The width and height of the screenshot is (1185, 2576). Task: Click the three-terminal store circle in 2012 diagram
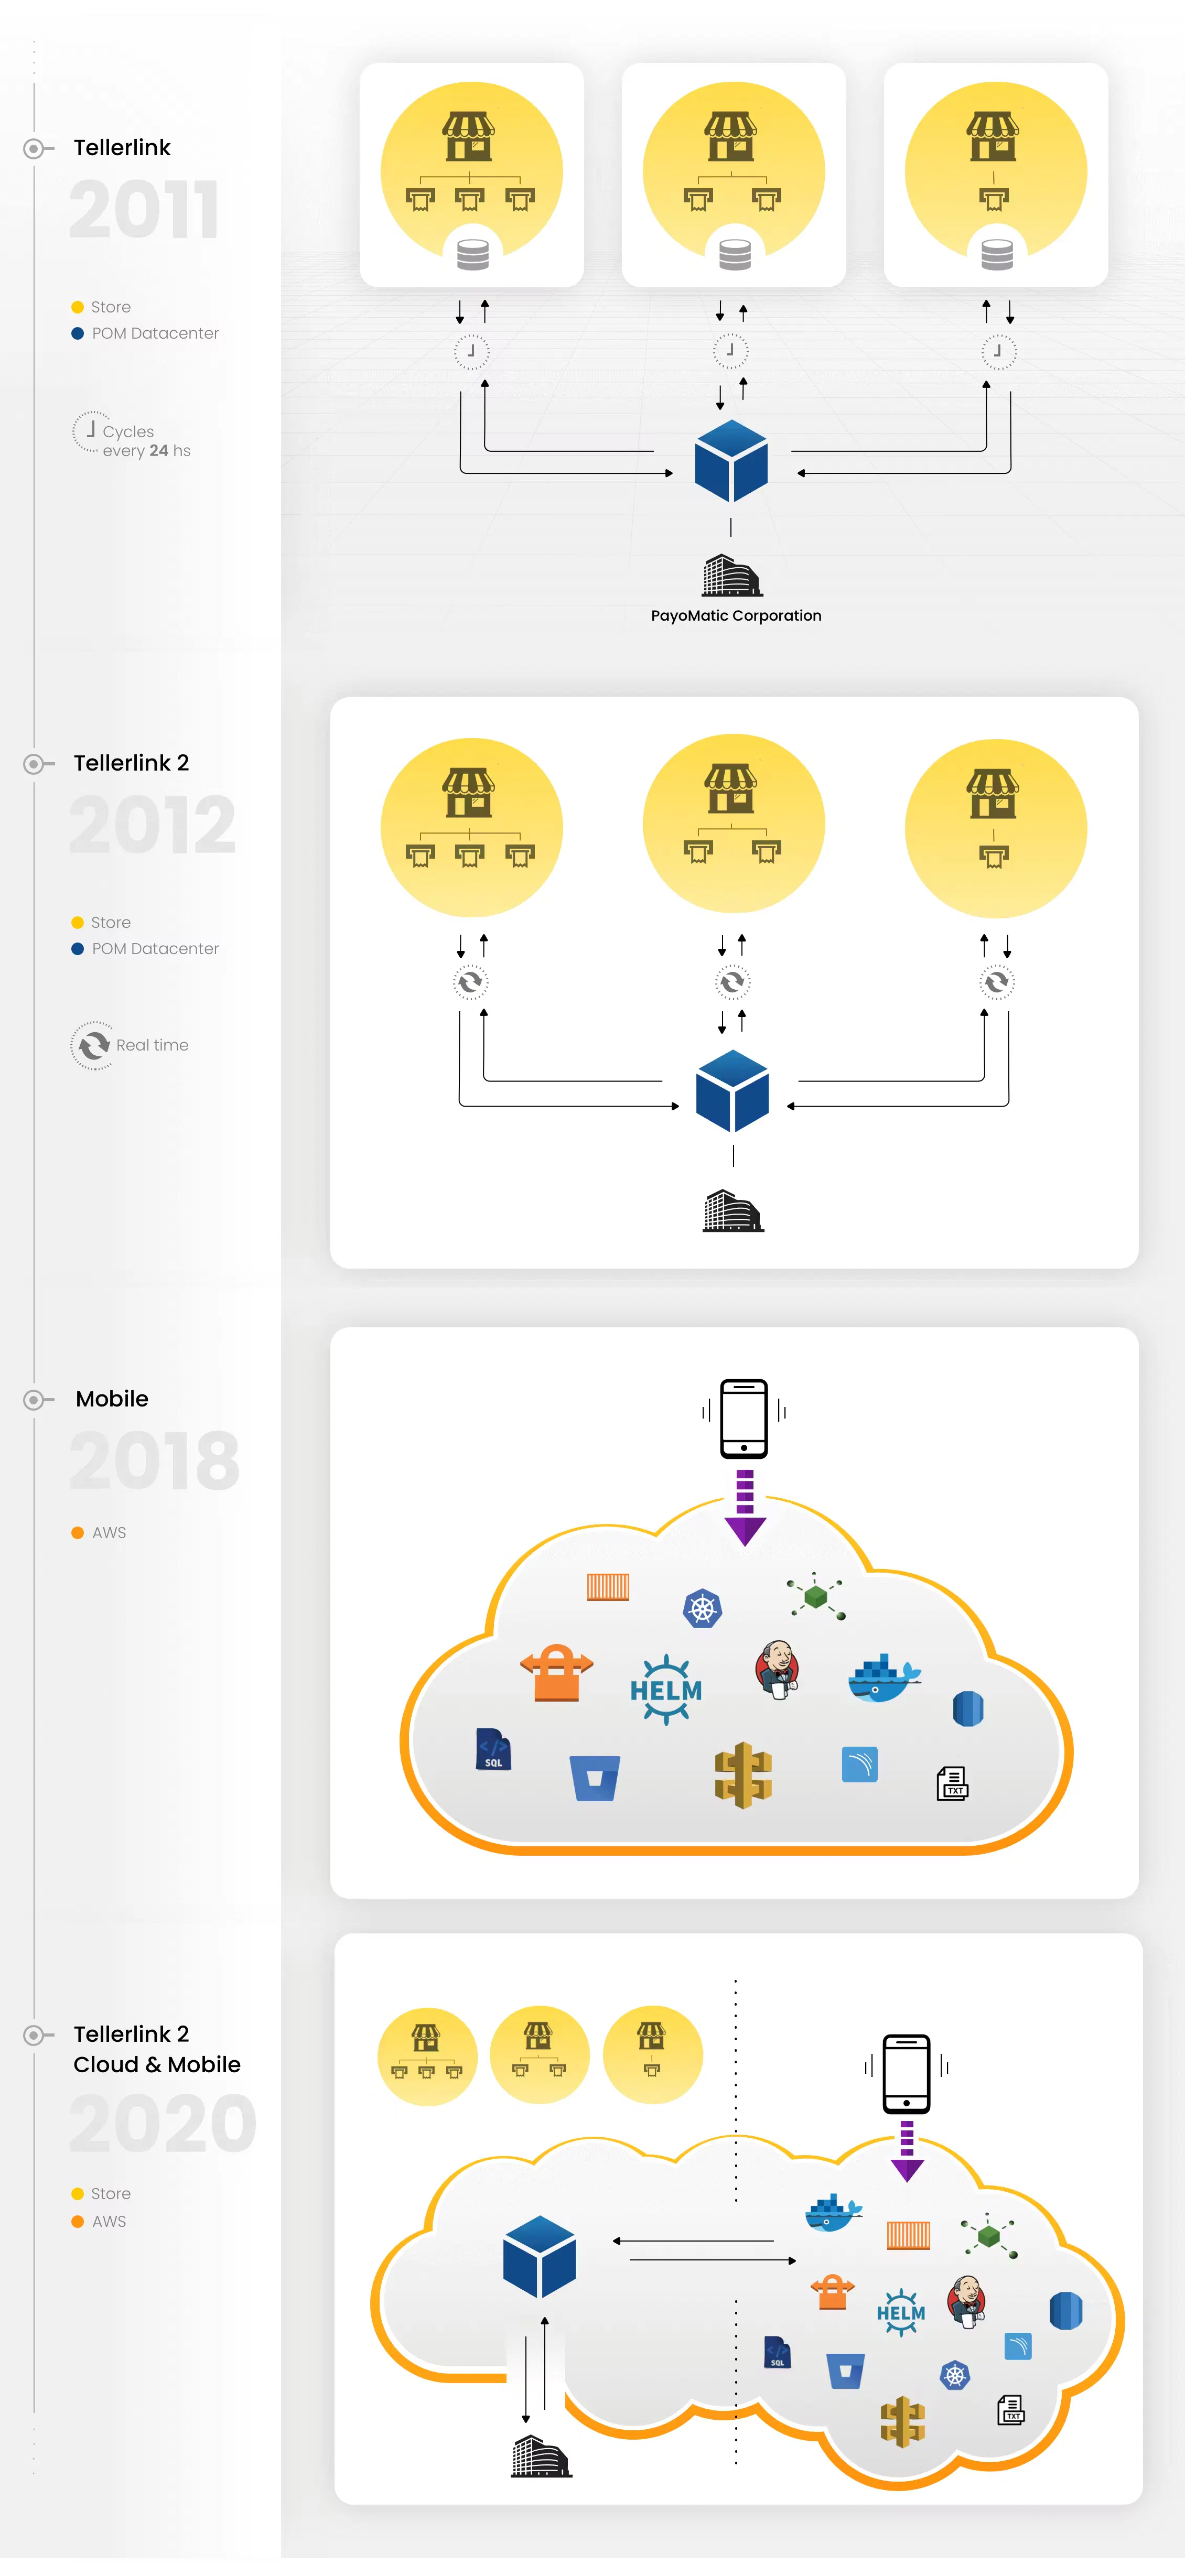pyautogui.click(x=471, y=827)
